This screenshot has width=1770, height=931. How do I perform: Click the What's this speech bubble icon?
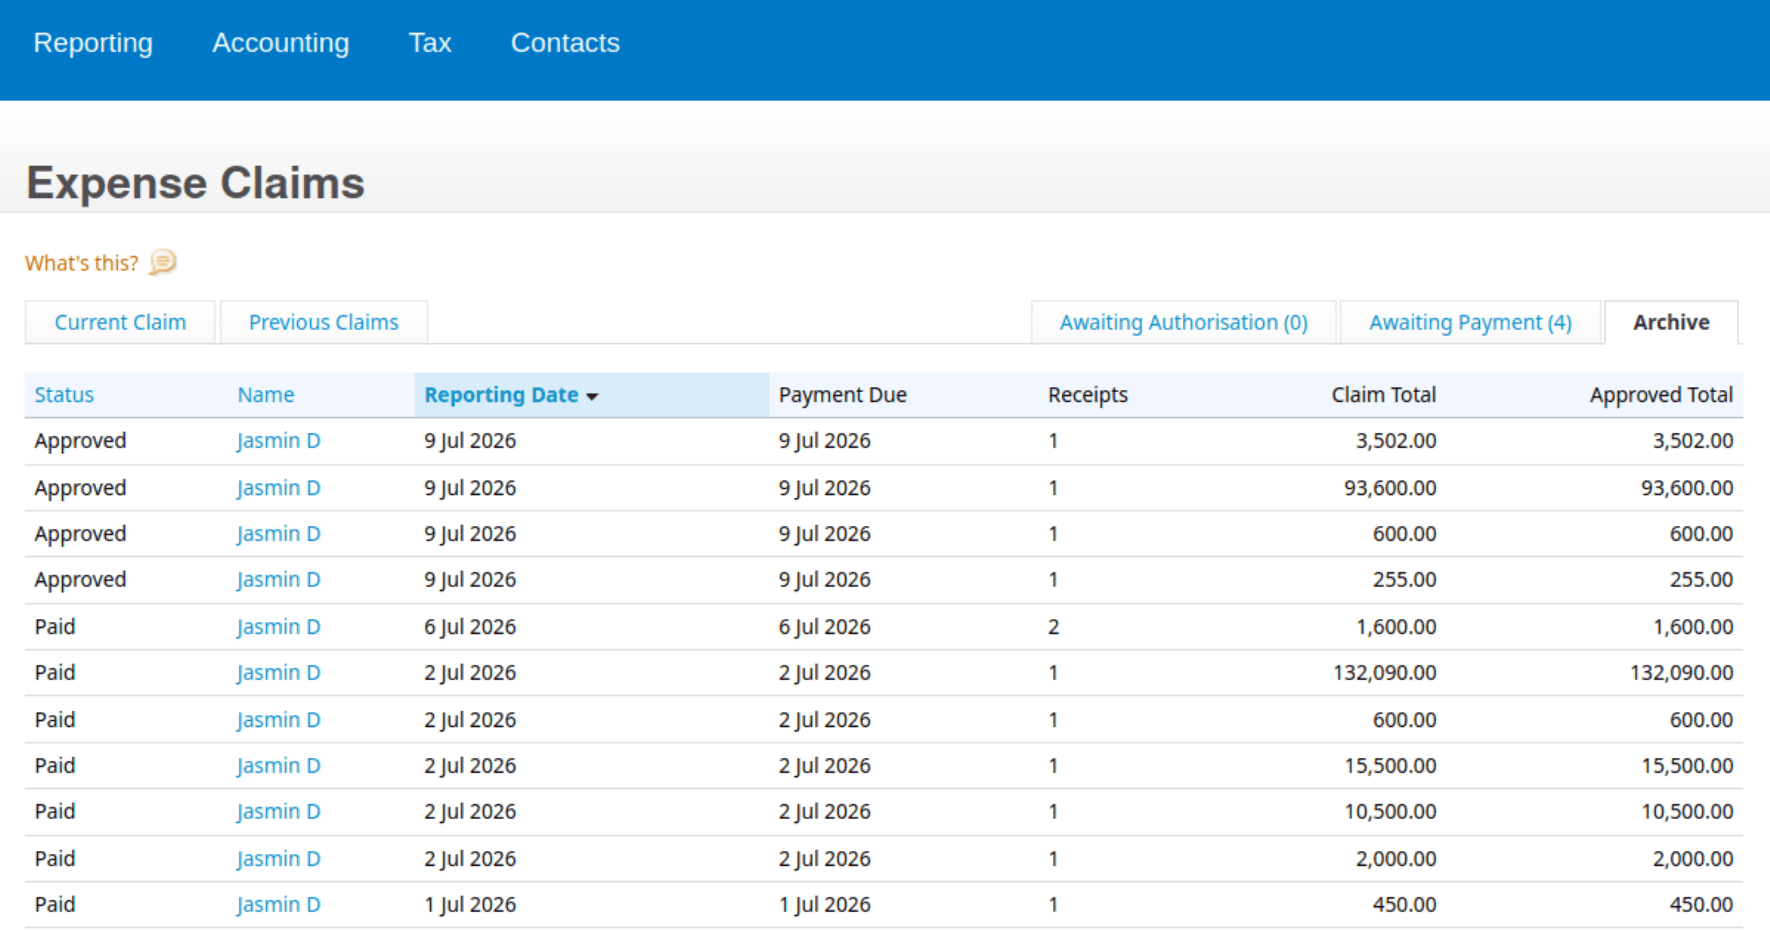(x=162, y=262)
